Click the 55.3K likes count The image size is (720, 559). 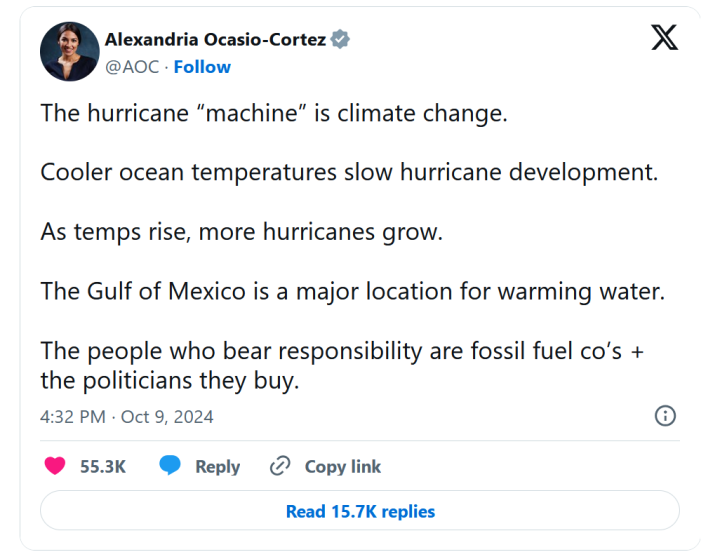102,466
